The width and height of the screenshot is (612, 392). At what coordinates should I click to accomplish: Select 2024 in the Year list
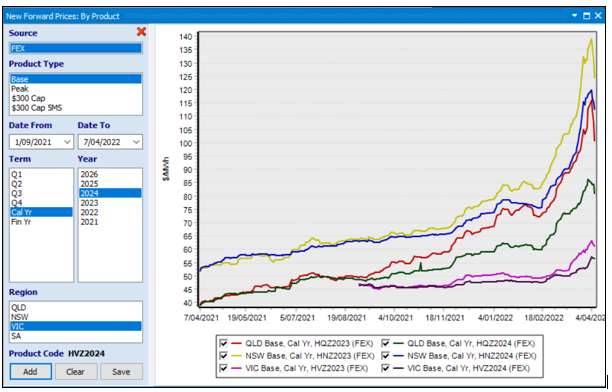click(x=110, y=193)
